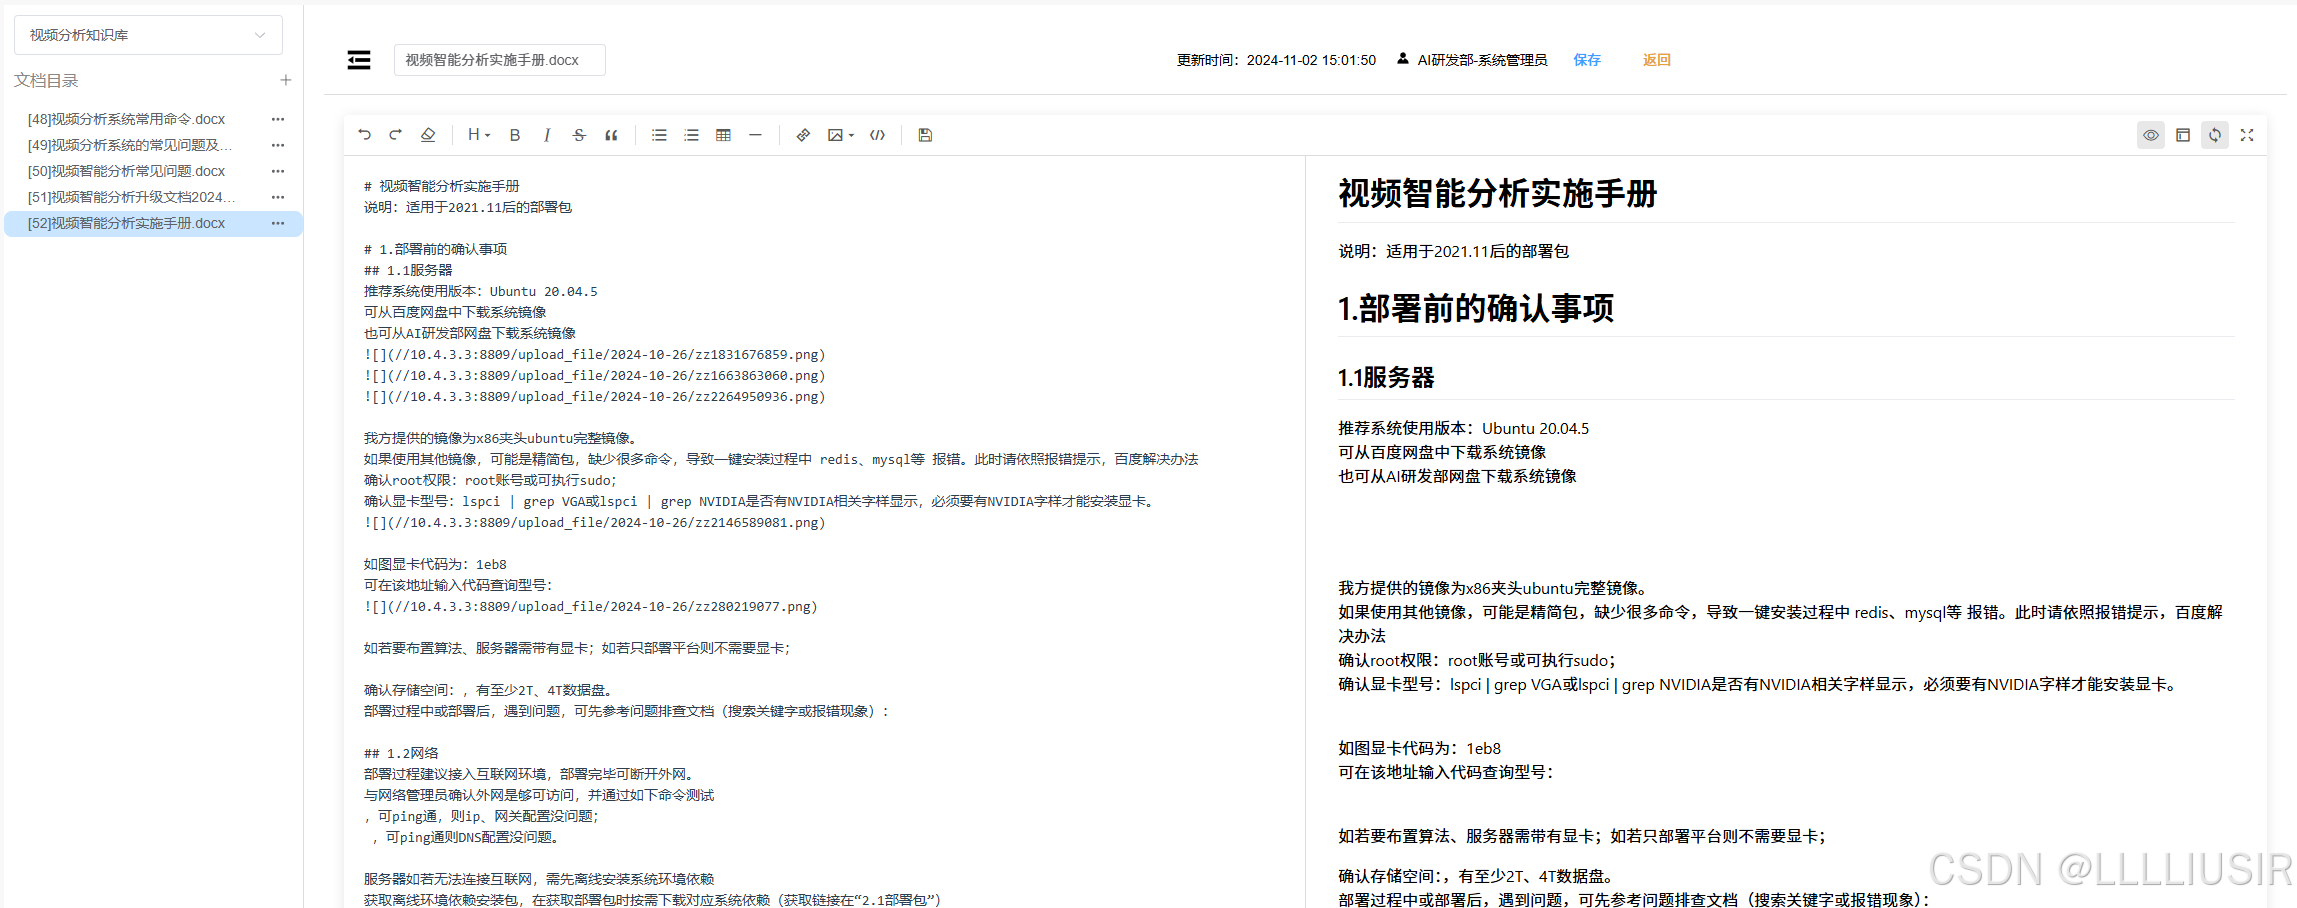Click the document title input field
This screenshot has height=908, width=2297.
coord(498,59)
